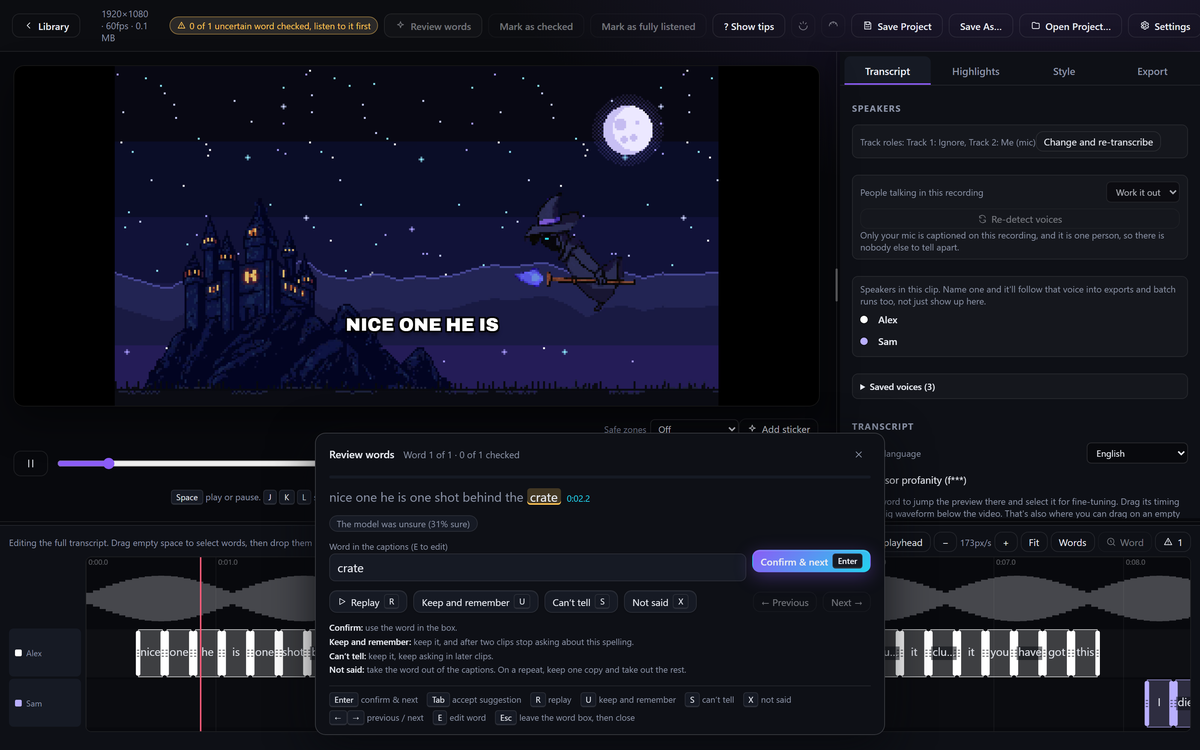
Task: Click the redo arrow icon
Action: click(834, 26)
